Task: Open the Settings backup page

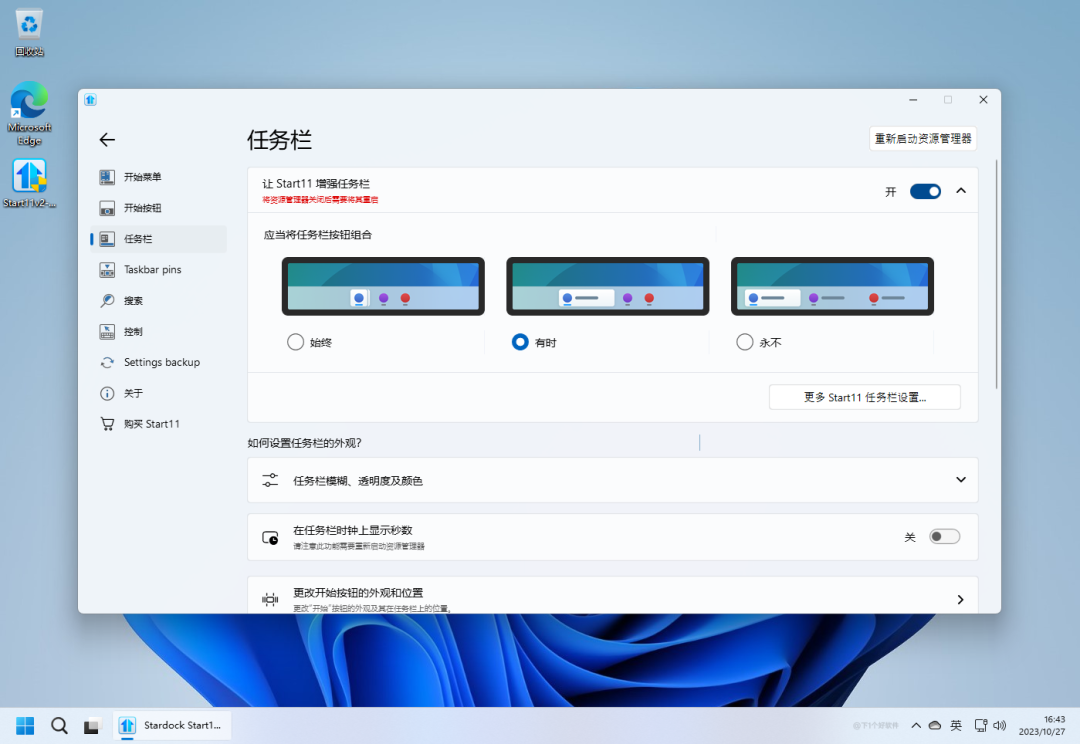Action: [158, 362]
